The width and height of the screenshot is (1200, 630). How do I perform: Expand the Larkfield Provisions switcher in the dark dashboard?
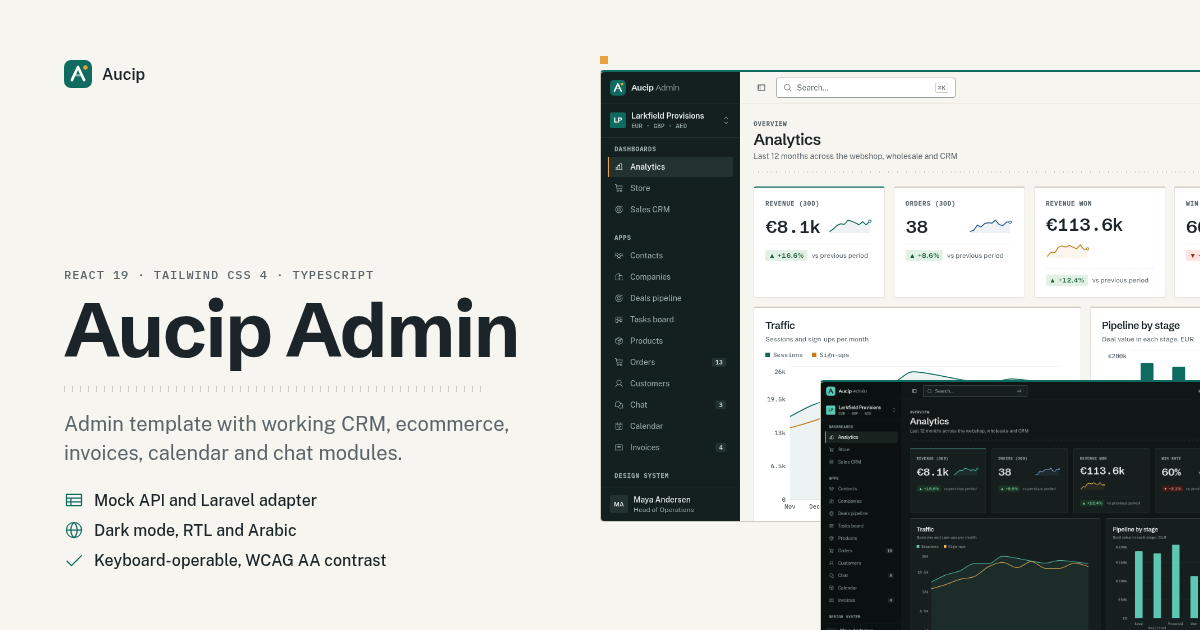tap(894, 410)
